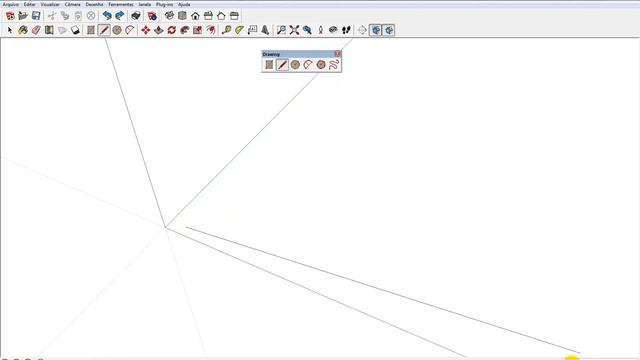Activate Zoom Window magnifier tool
The width and height of the screenshot is (640, 360).
click(281, 30)
